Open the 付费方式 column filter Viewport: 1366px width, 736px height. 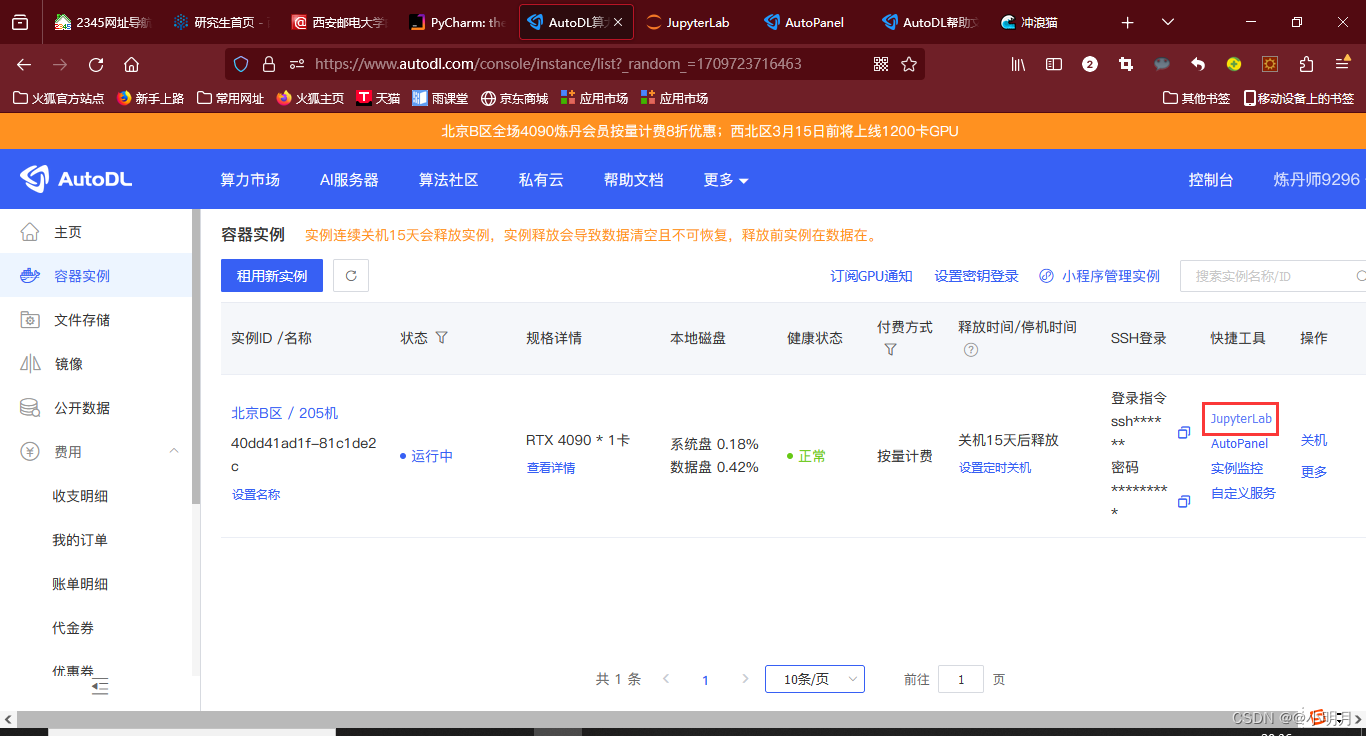[x=890, y=350]
